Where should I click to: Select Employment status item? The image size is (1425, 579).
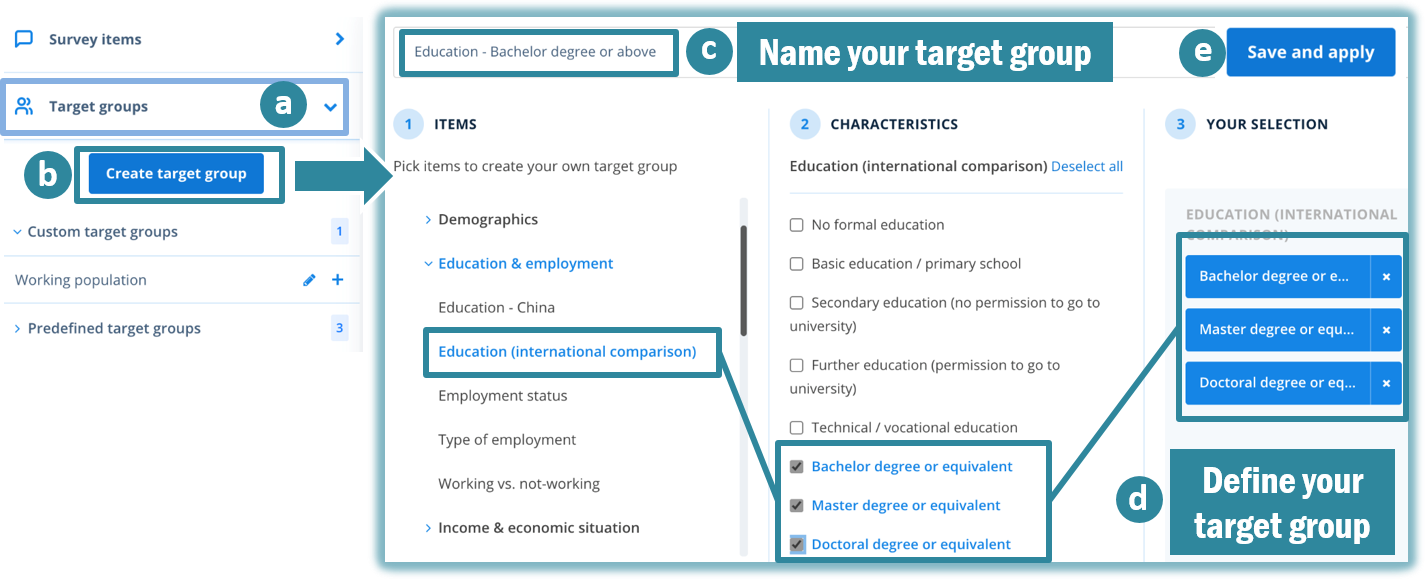(x=502, y=396)
